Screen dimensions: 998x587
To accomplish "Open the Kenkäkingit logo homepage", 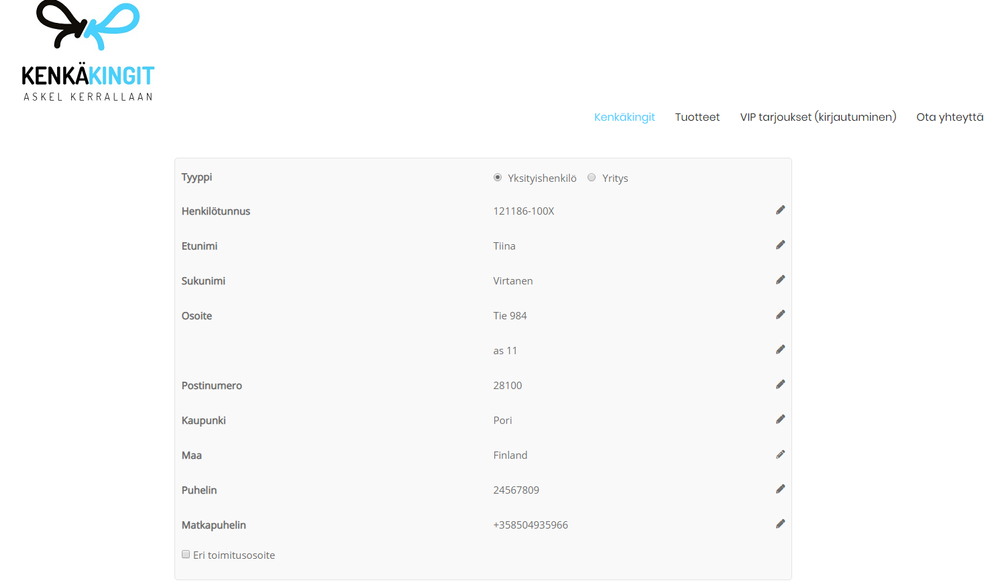I will pos(88,51).
